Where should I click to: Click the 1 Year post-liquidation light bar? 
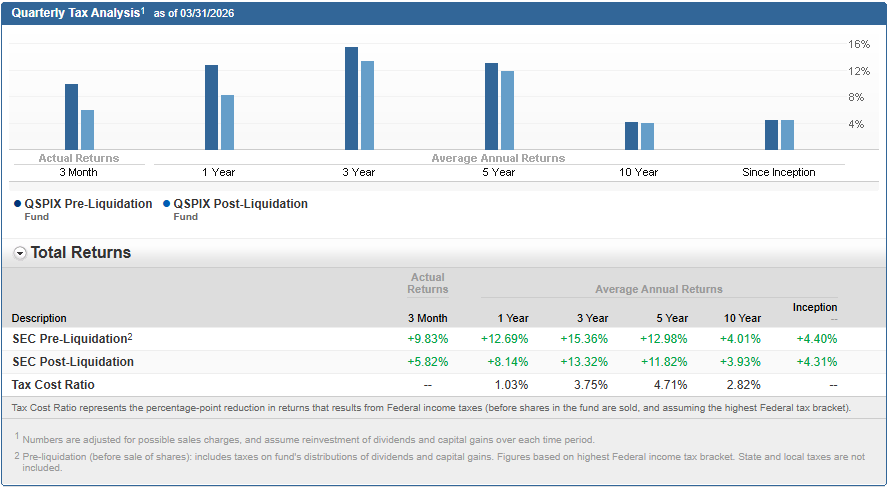(227, 122)
